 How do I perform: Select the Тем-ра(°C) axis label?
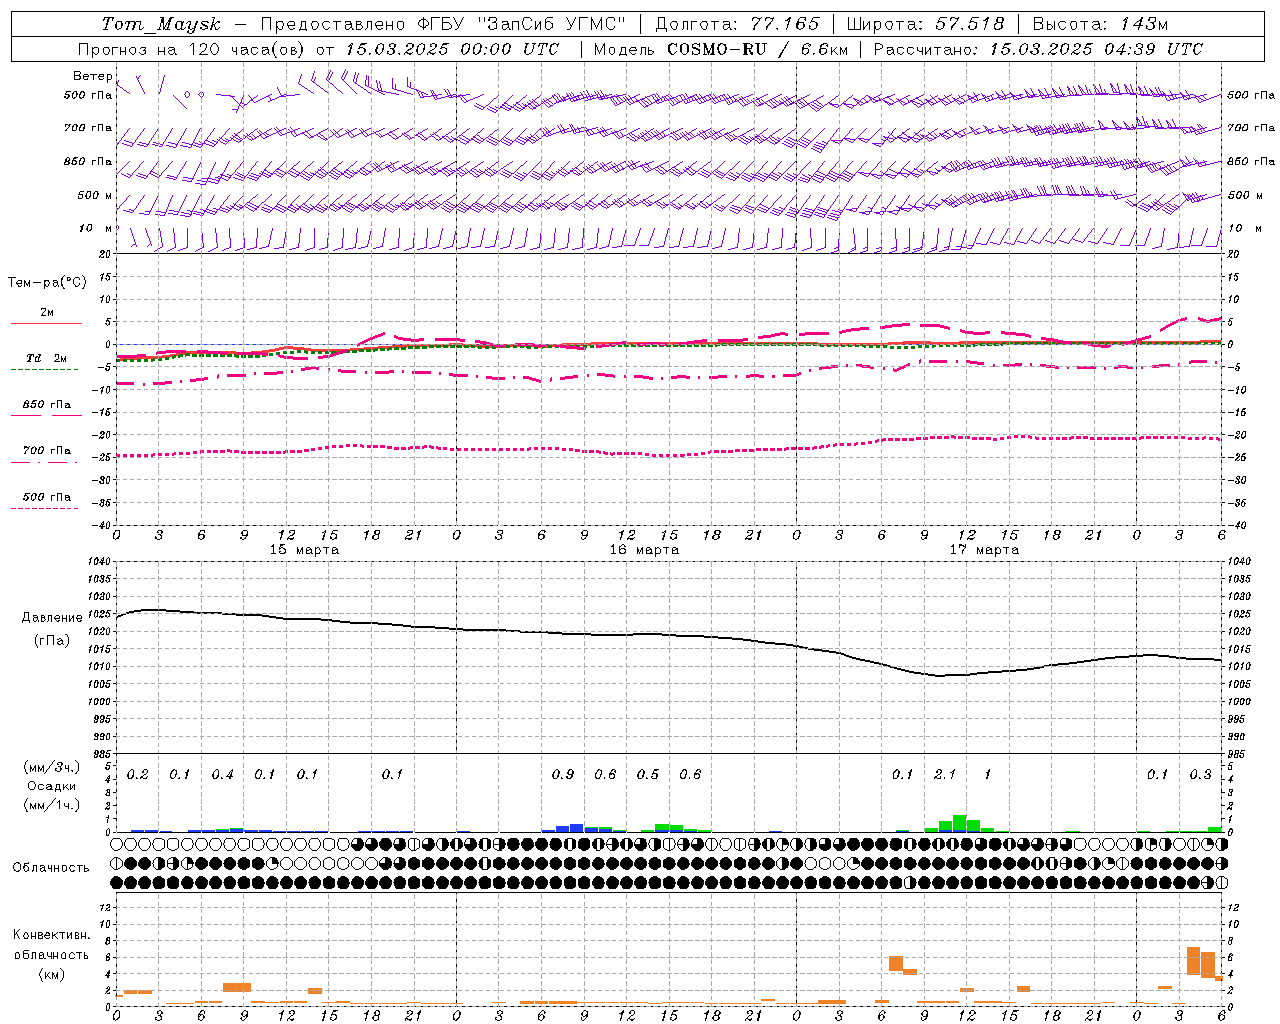tap(47, 283)
